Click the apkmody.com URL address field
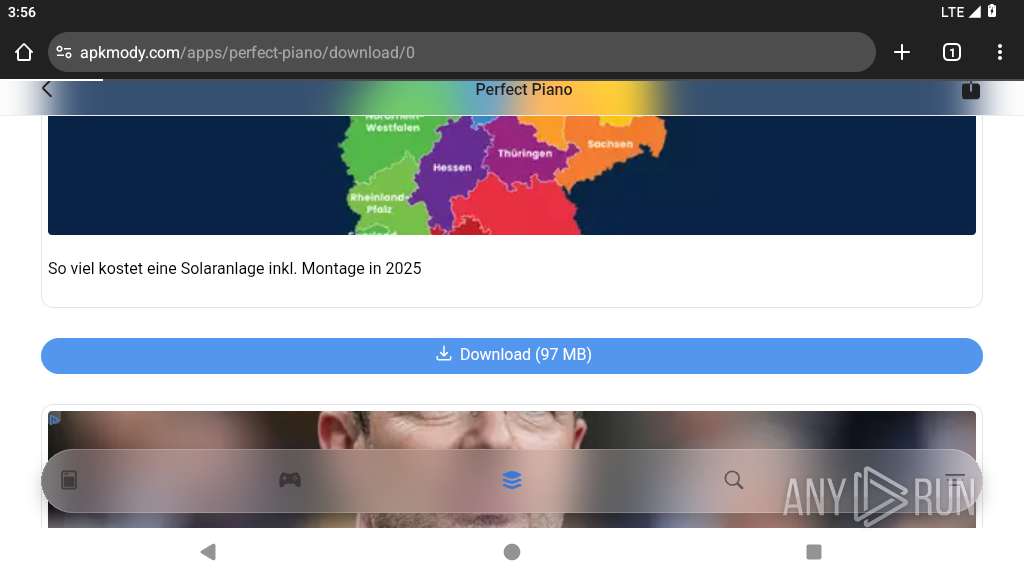 click(x=461, y=52)
